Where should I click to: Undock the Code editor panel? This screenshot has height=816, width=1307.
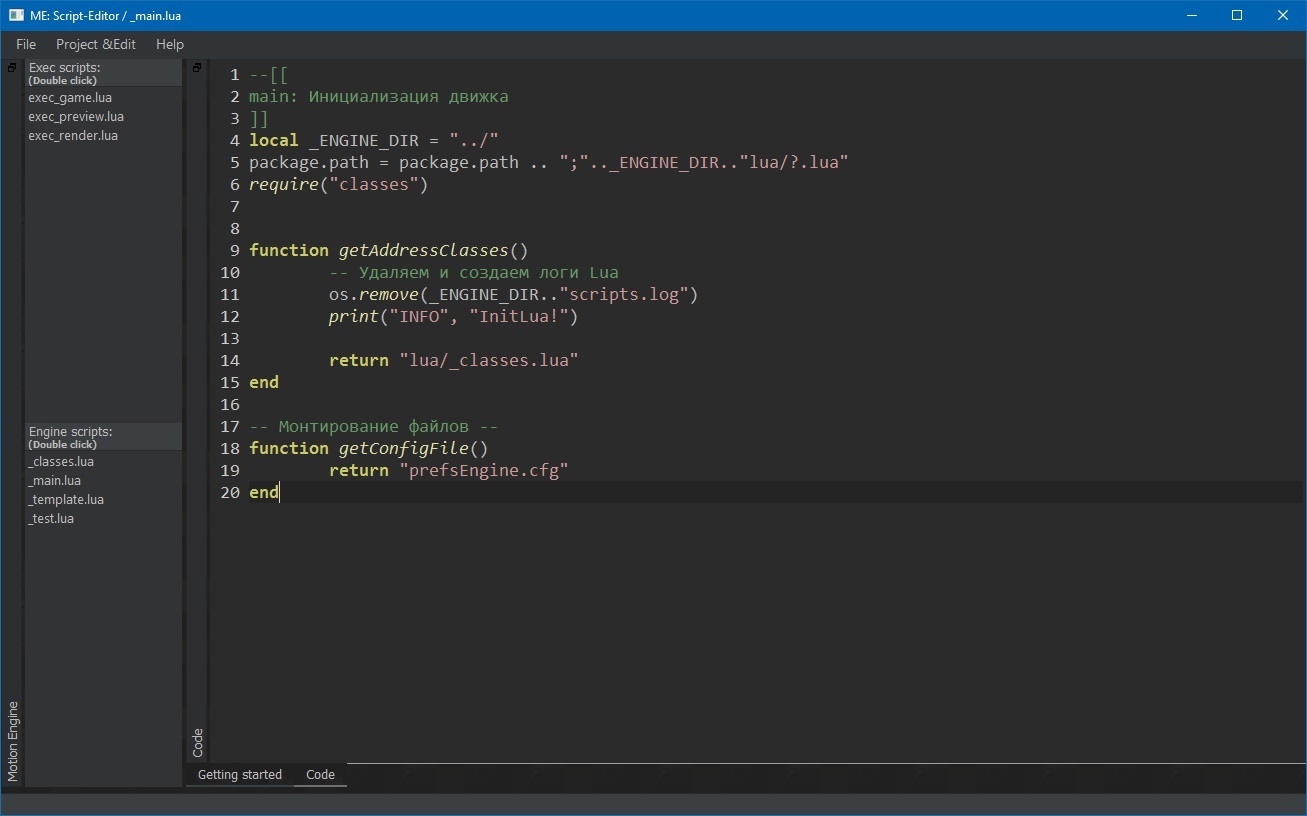click(197, 68)
